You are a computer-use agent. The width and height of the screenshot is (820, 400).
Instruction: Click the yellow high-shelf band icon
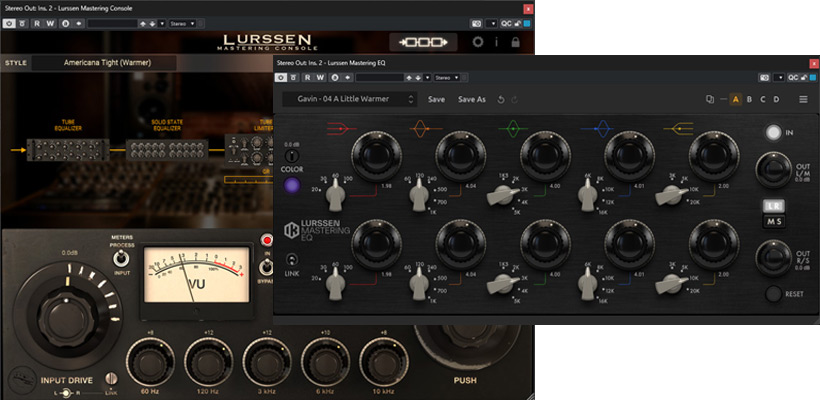pos(678,128)
